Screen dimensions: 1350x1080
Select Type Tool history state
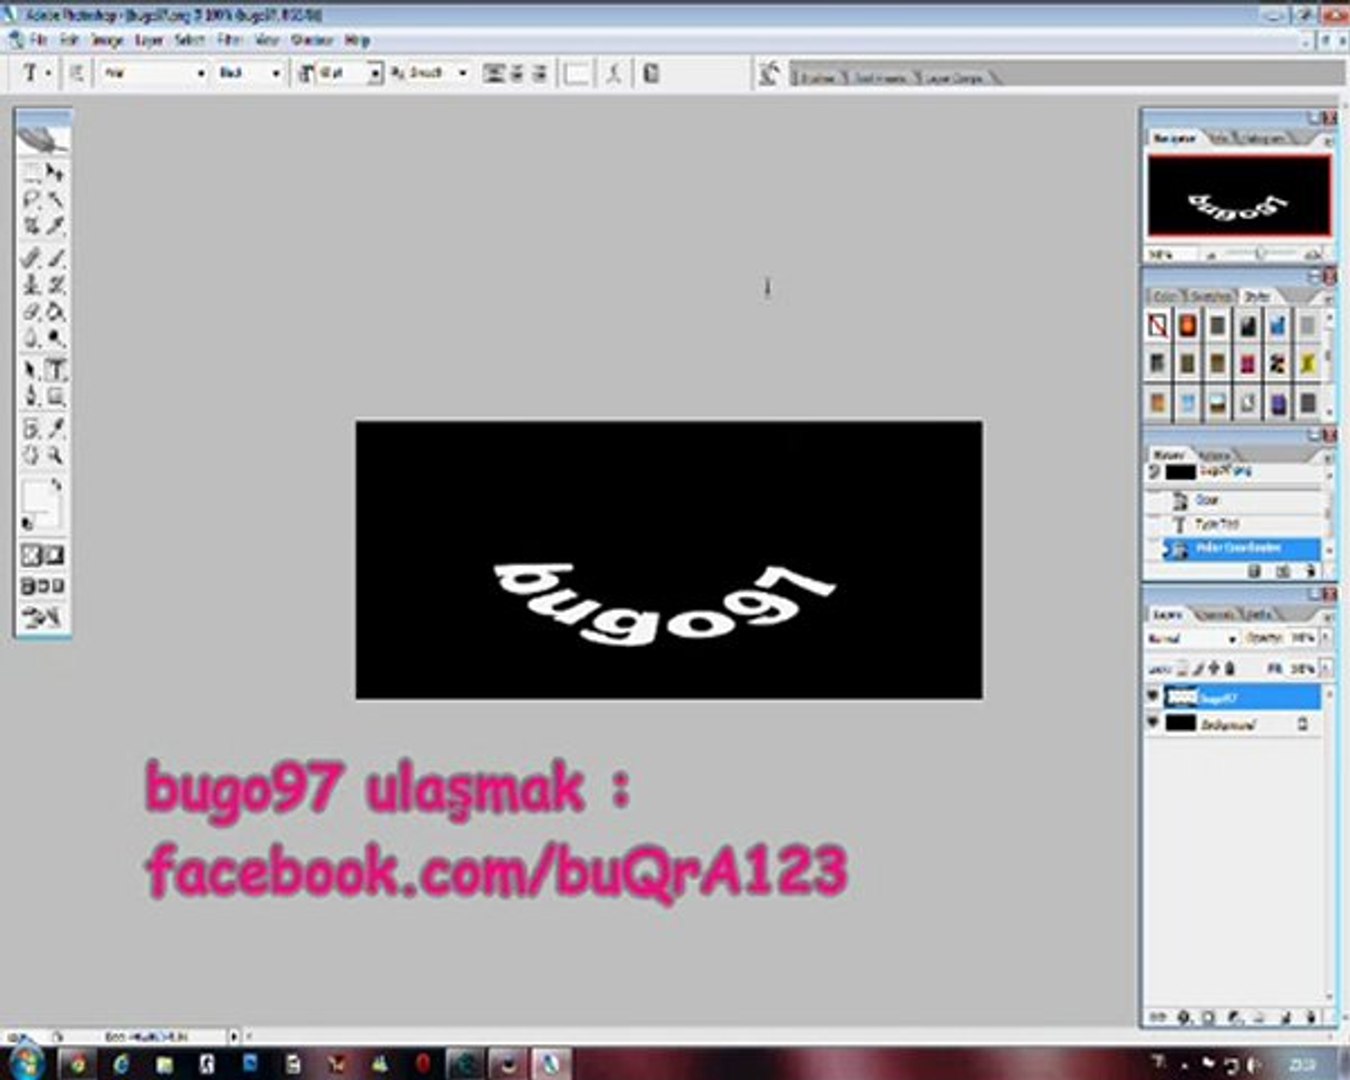(x=1241, y=523)
